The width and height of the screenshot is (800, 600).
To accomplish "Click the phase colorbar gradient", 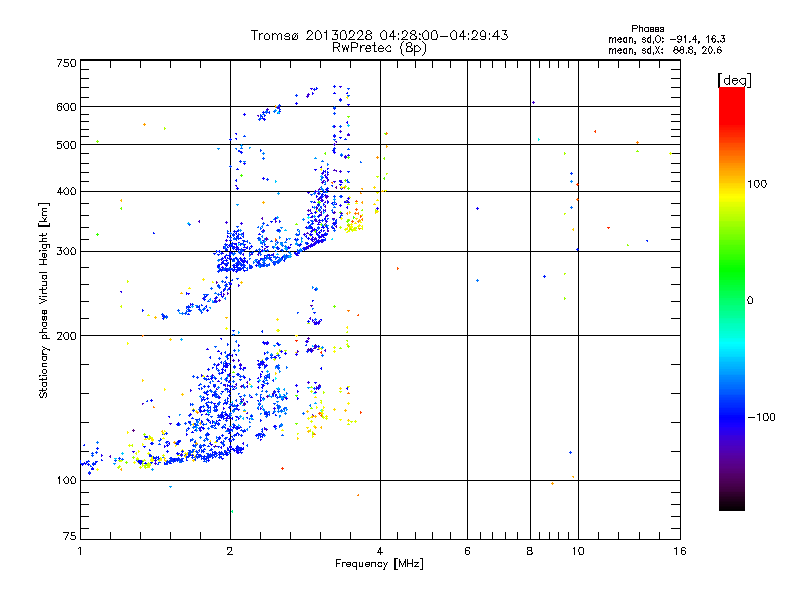I will 732,298.
